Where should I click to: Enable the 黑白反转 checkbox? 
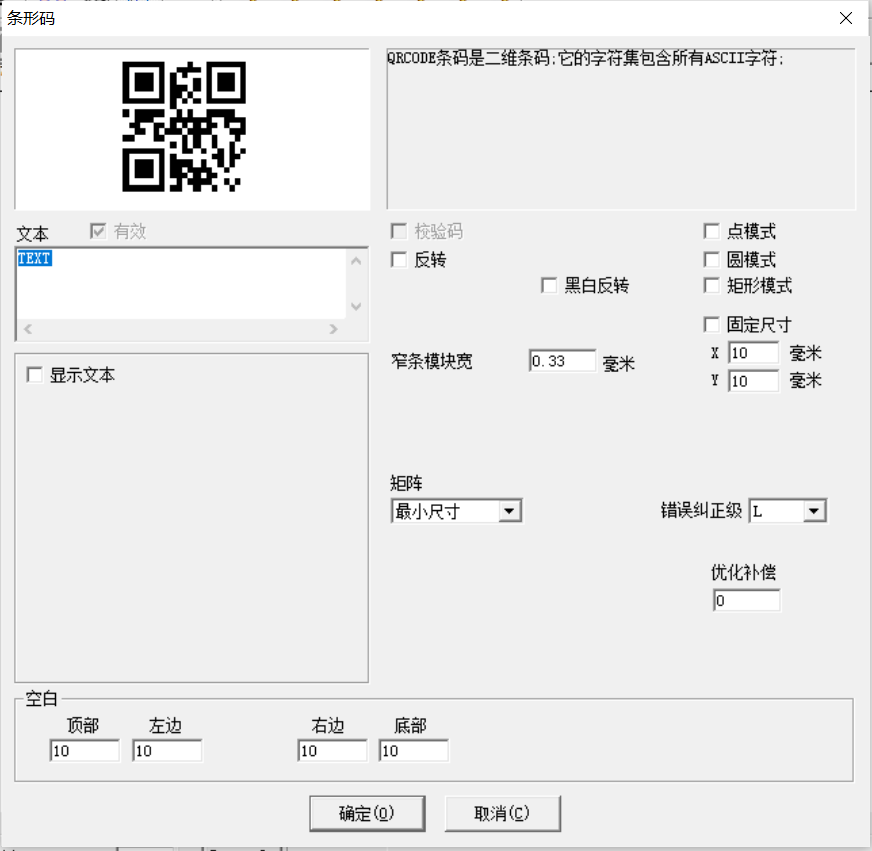coord(549,285)
